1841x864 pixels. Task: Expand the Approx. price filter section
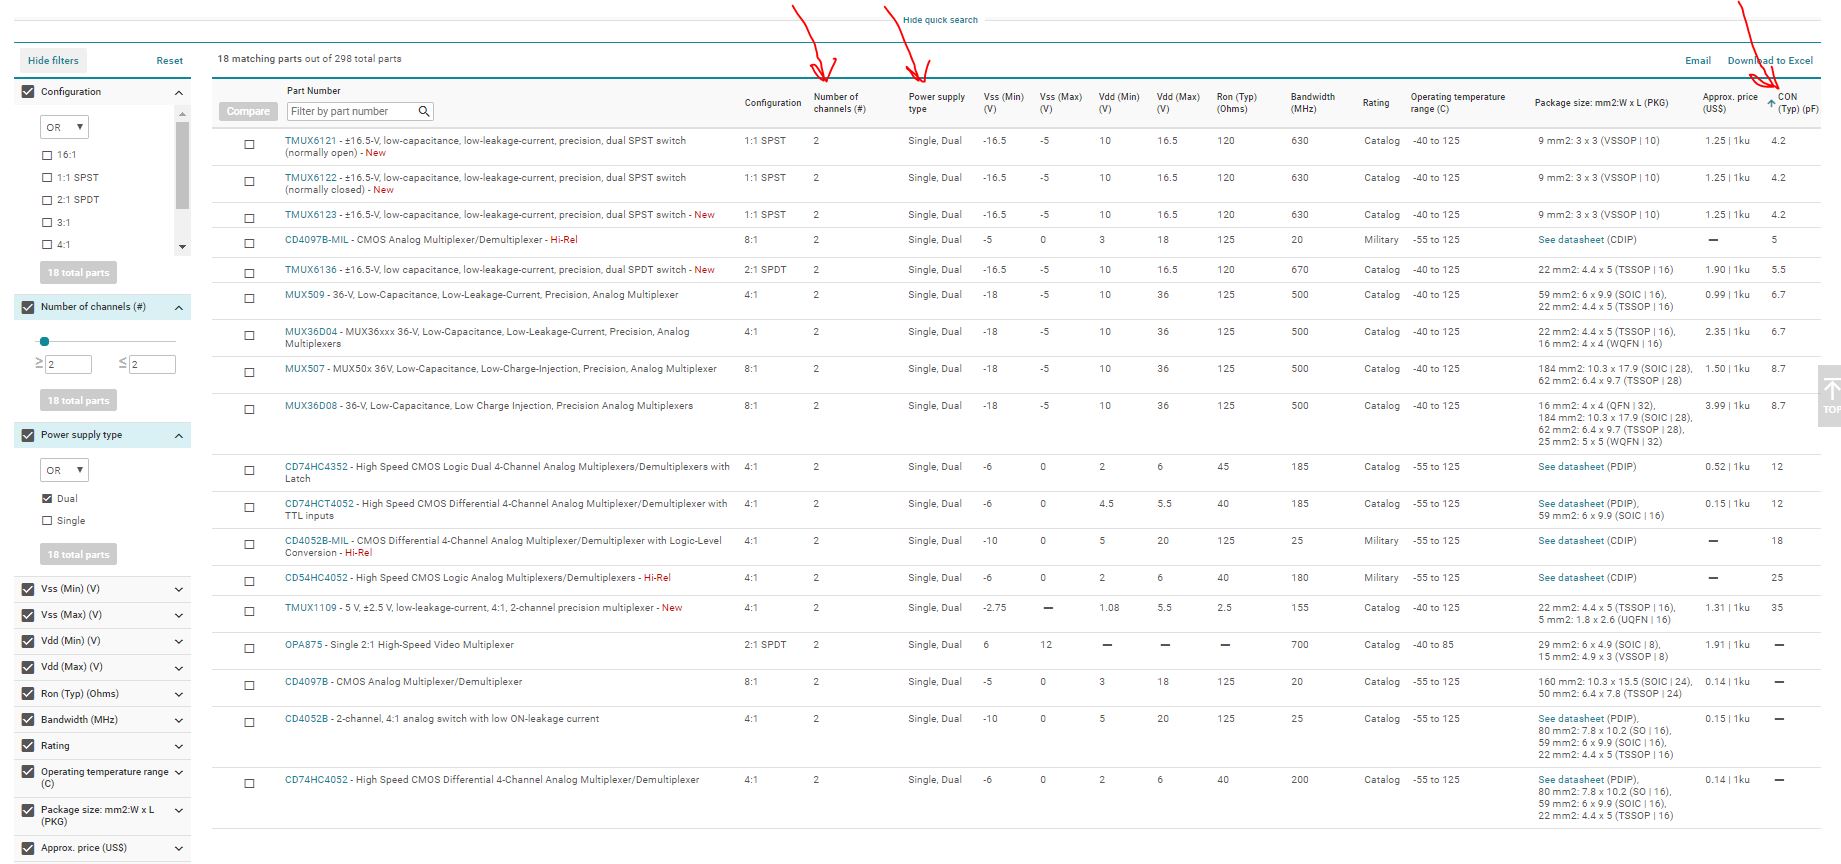pos(179,849)
